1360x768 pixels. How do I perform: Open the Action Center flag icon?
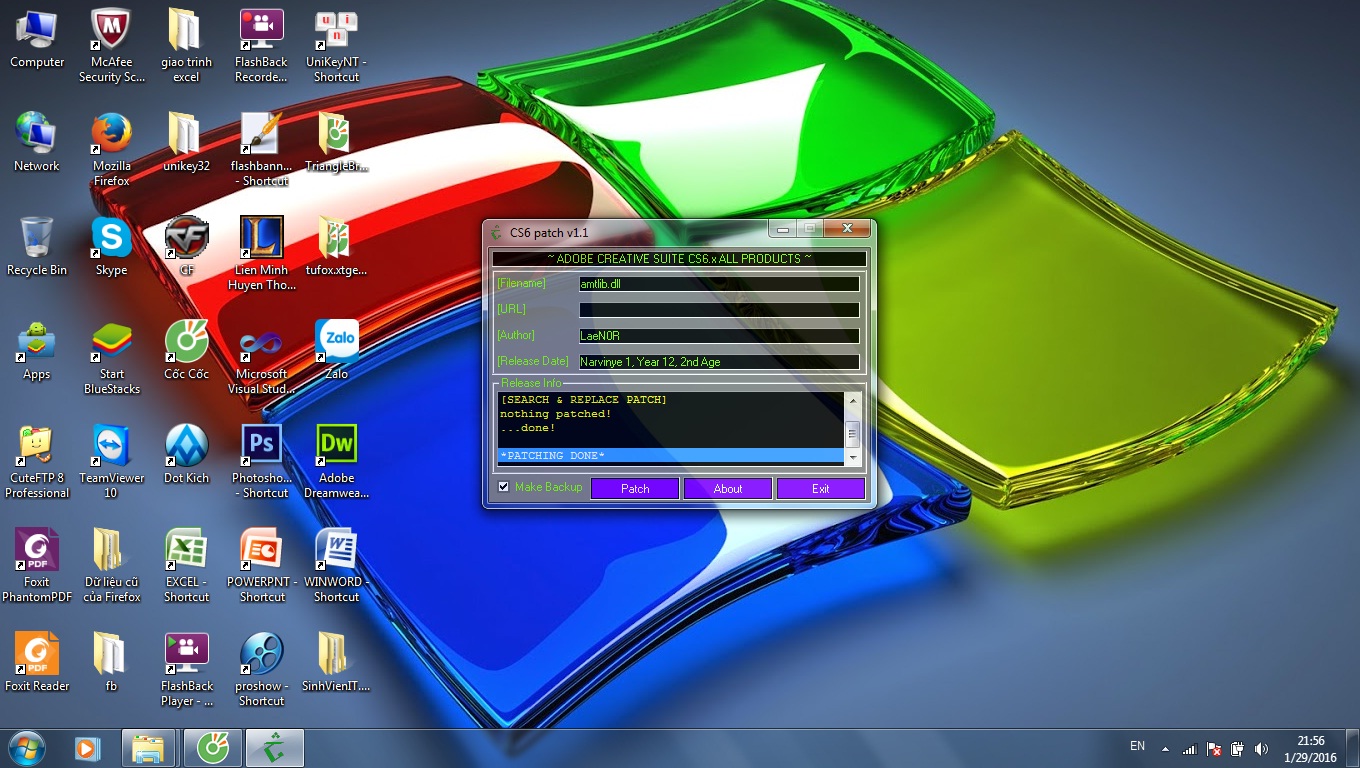(x=1214, y=749)
